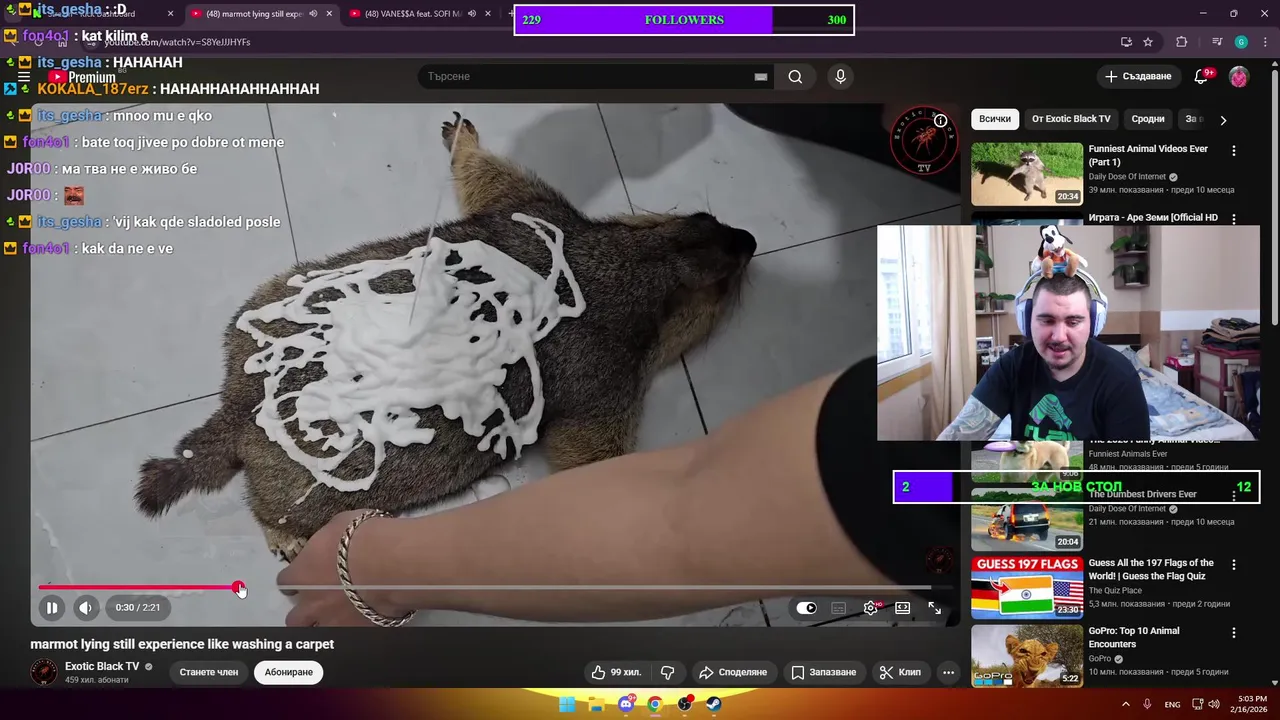
Task: Toggle the autoplay switch in player
Action: [806, 608]
